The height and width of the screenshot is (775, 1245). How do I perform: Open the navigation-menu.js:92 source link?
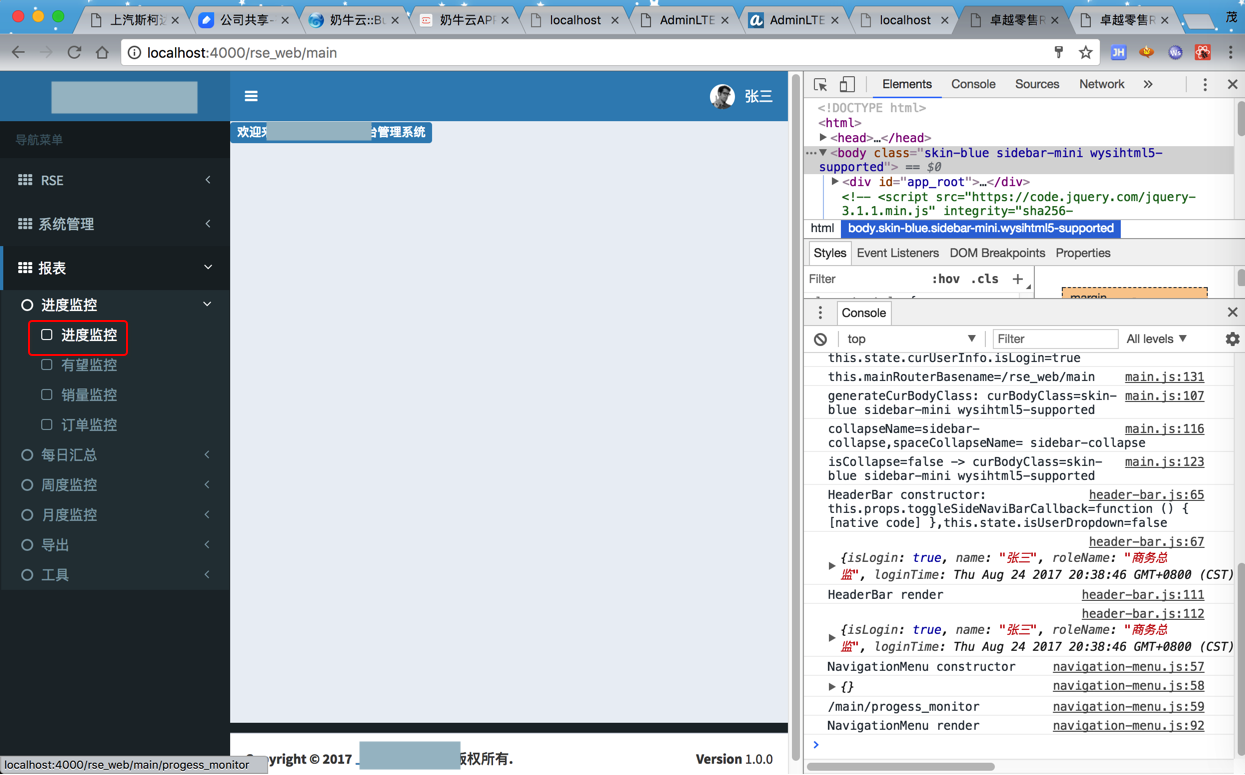1128,726
